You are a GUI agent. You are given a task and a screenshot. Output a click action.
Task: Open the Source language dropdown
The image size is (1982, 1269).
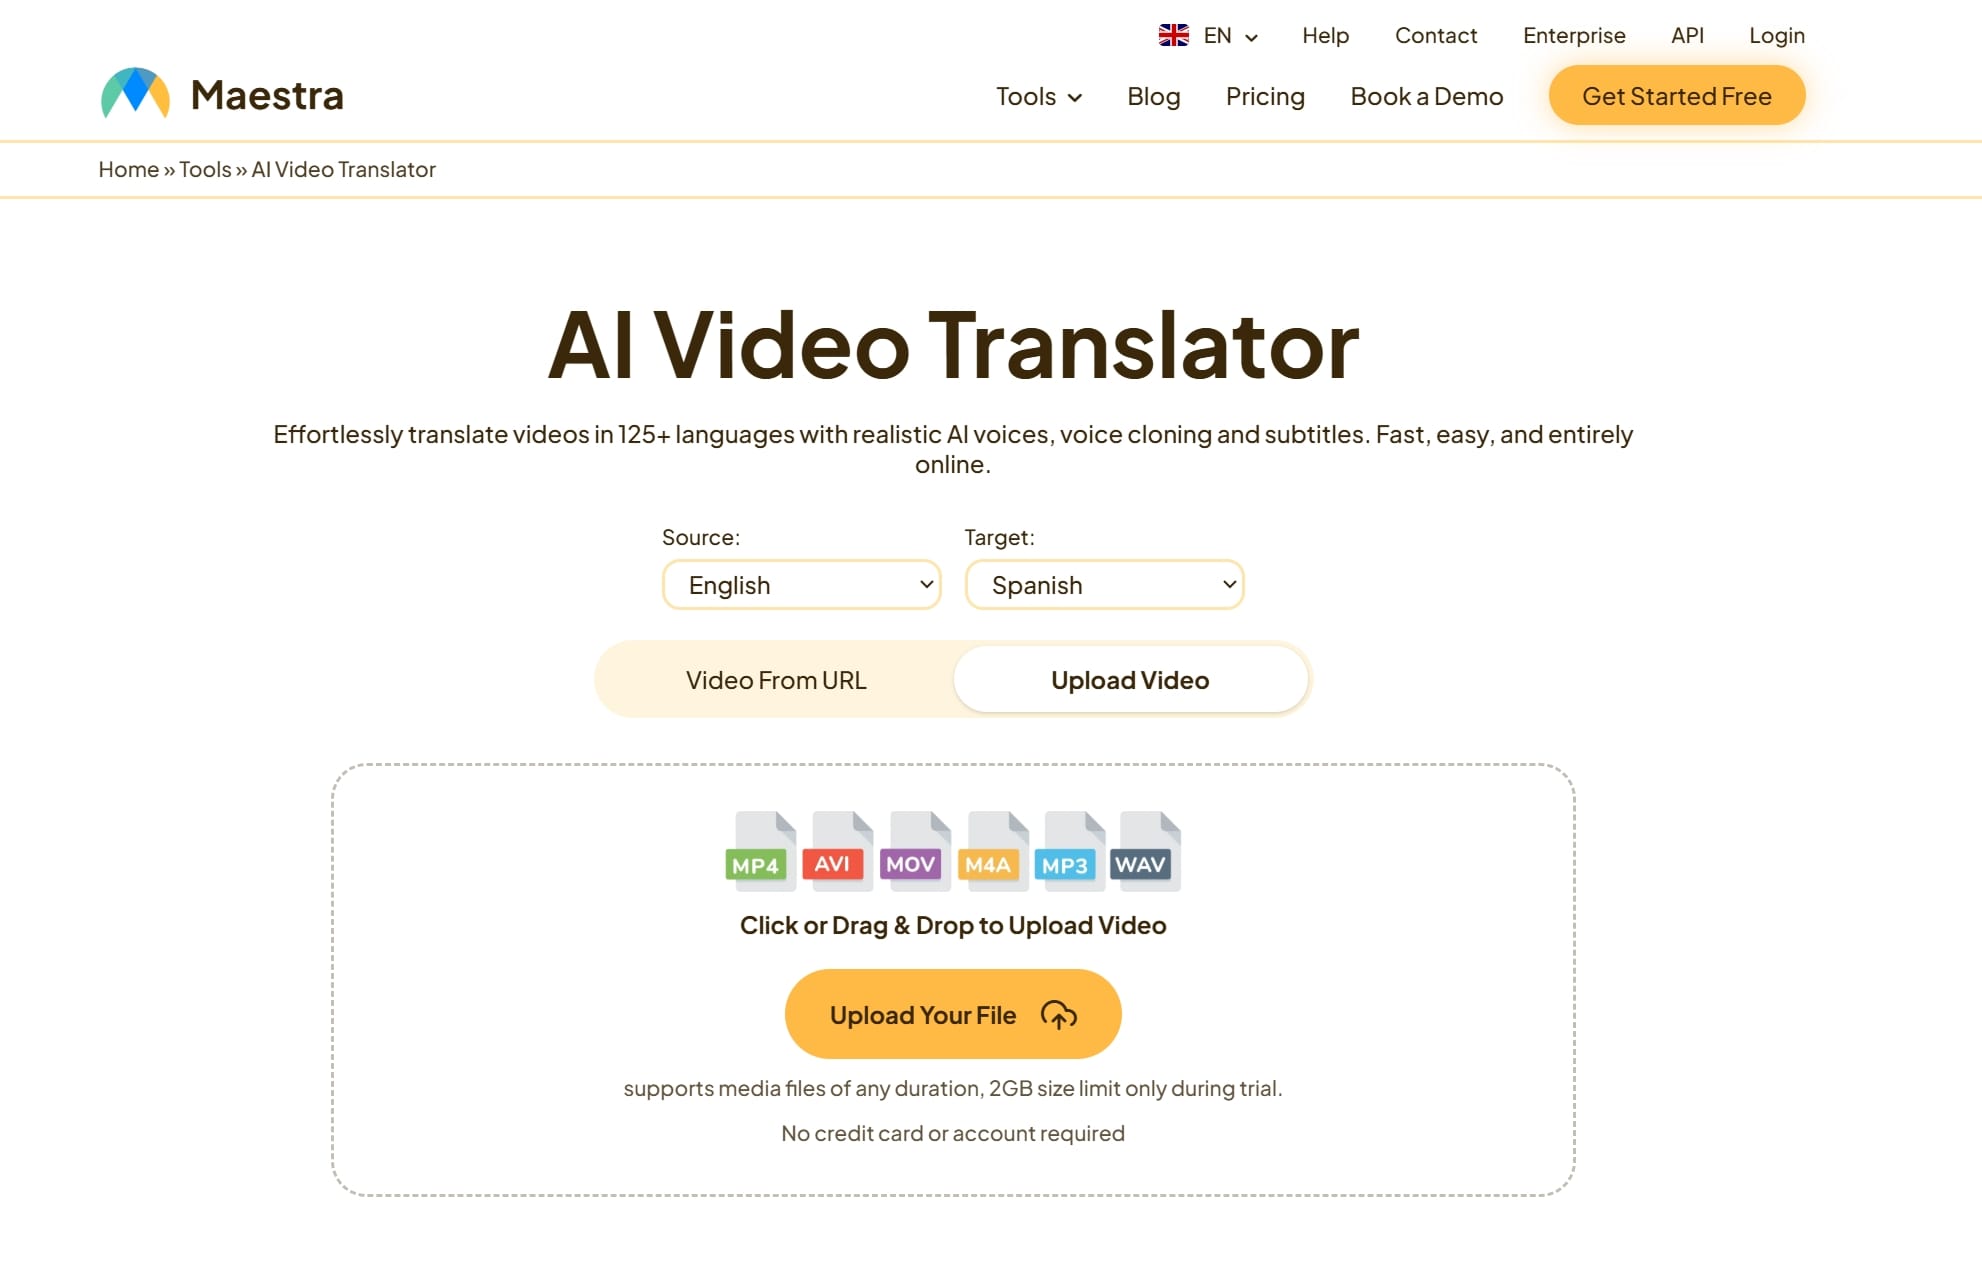[x=801, y=584]
